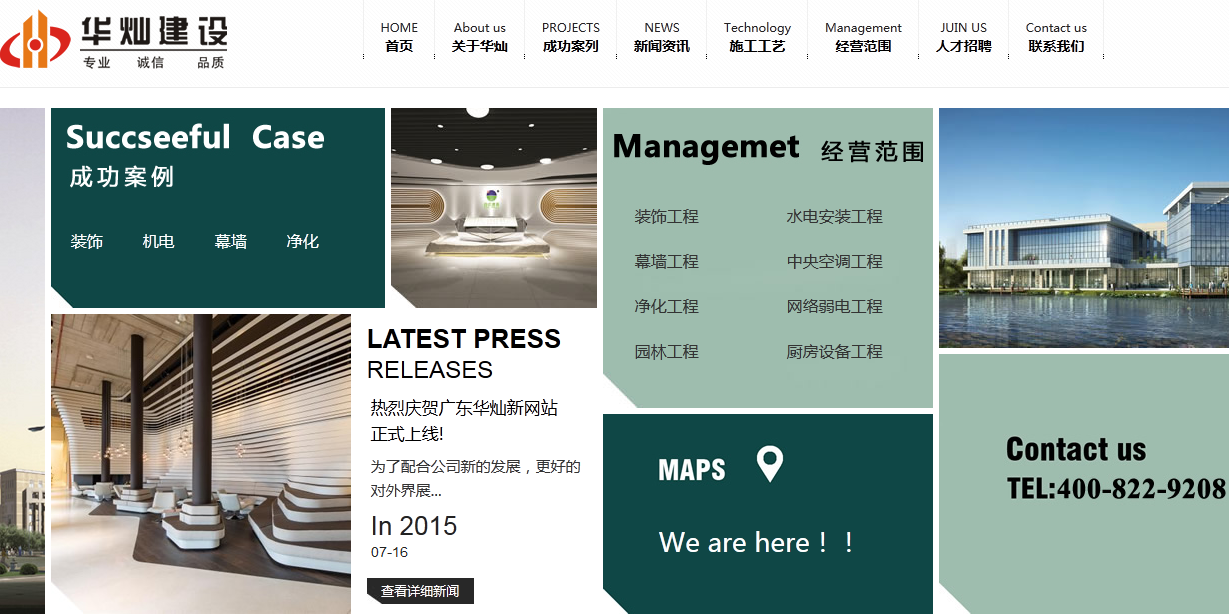Click the white reception lobby thumbnail
Image resolution: width=1229 pixels, height=614 pixels.
pos(493,208)
